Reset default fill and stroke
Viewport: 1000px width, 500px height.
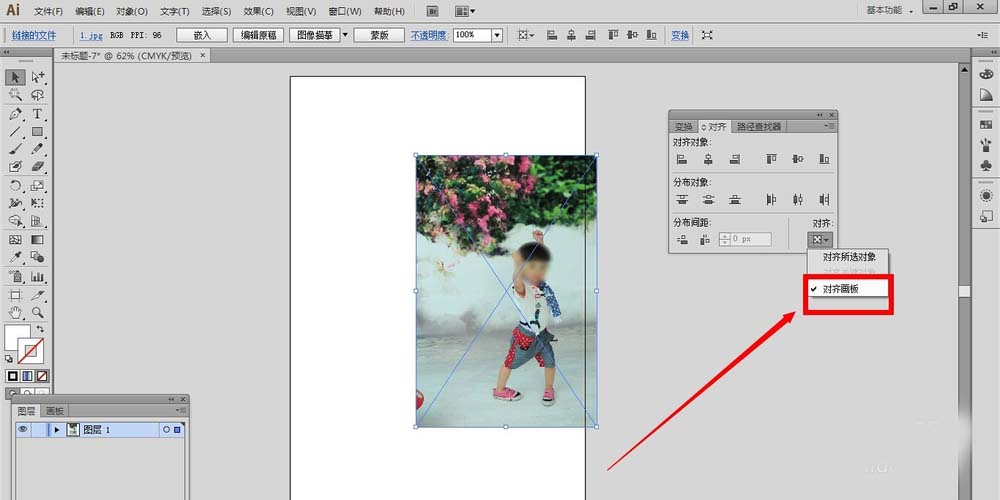(x=9, y=359)
